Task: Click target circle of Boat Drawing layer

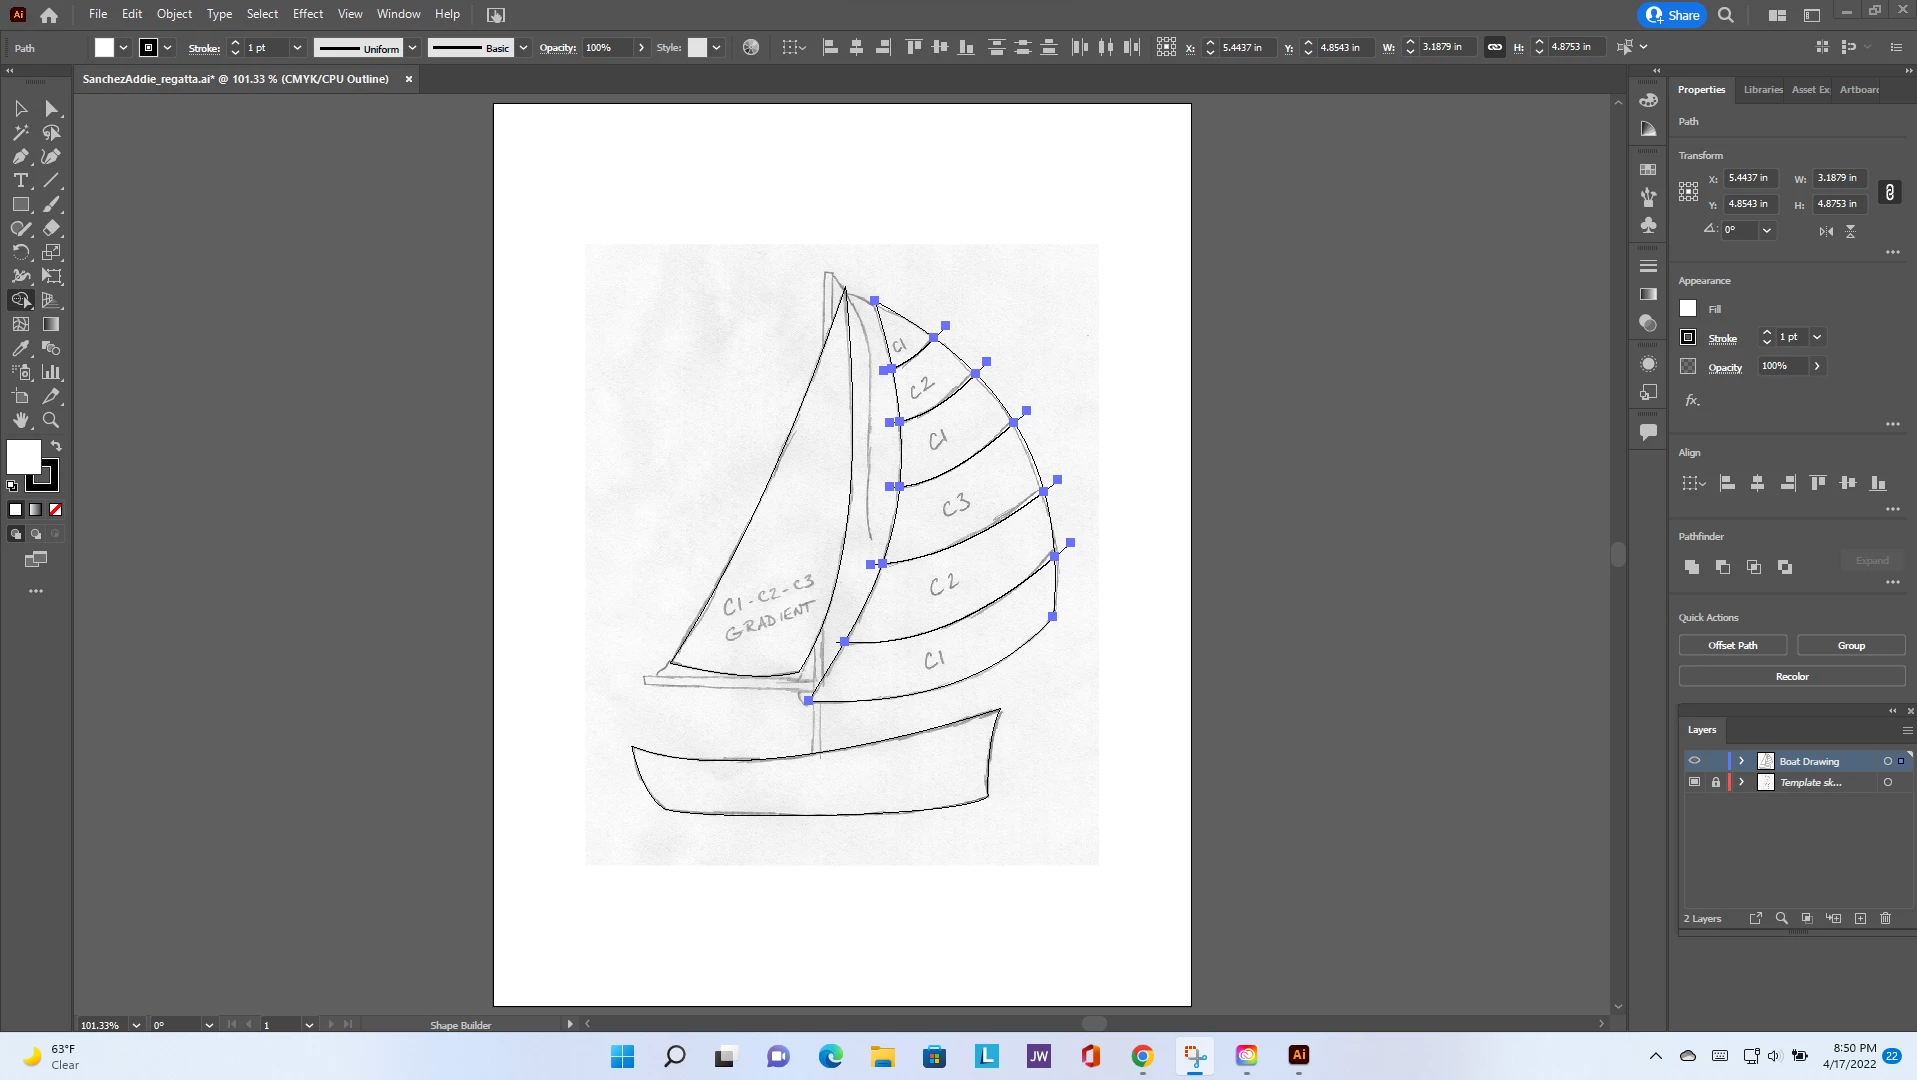Action: [1888, 761]
